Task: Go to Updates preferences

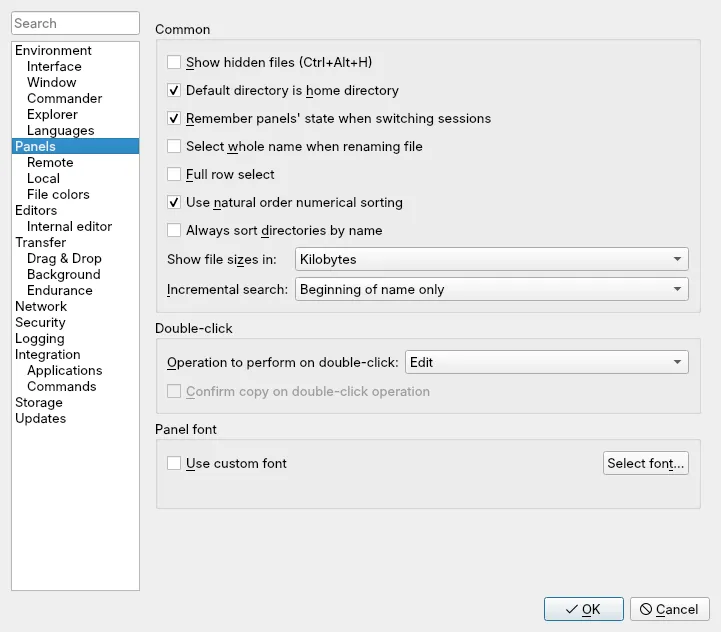Action: point(40,418)
